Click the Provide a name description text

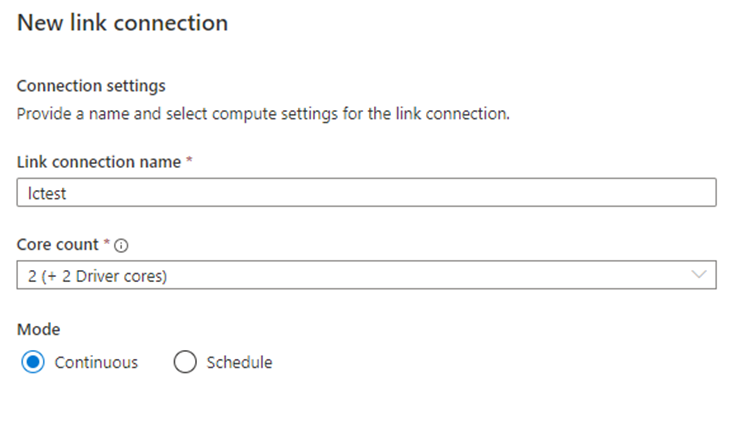click(263, 113)
